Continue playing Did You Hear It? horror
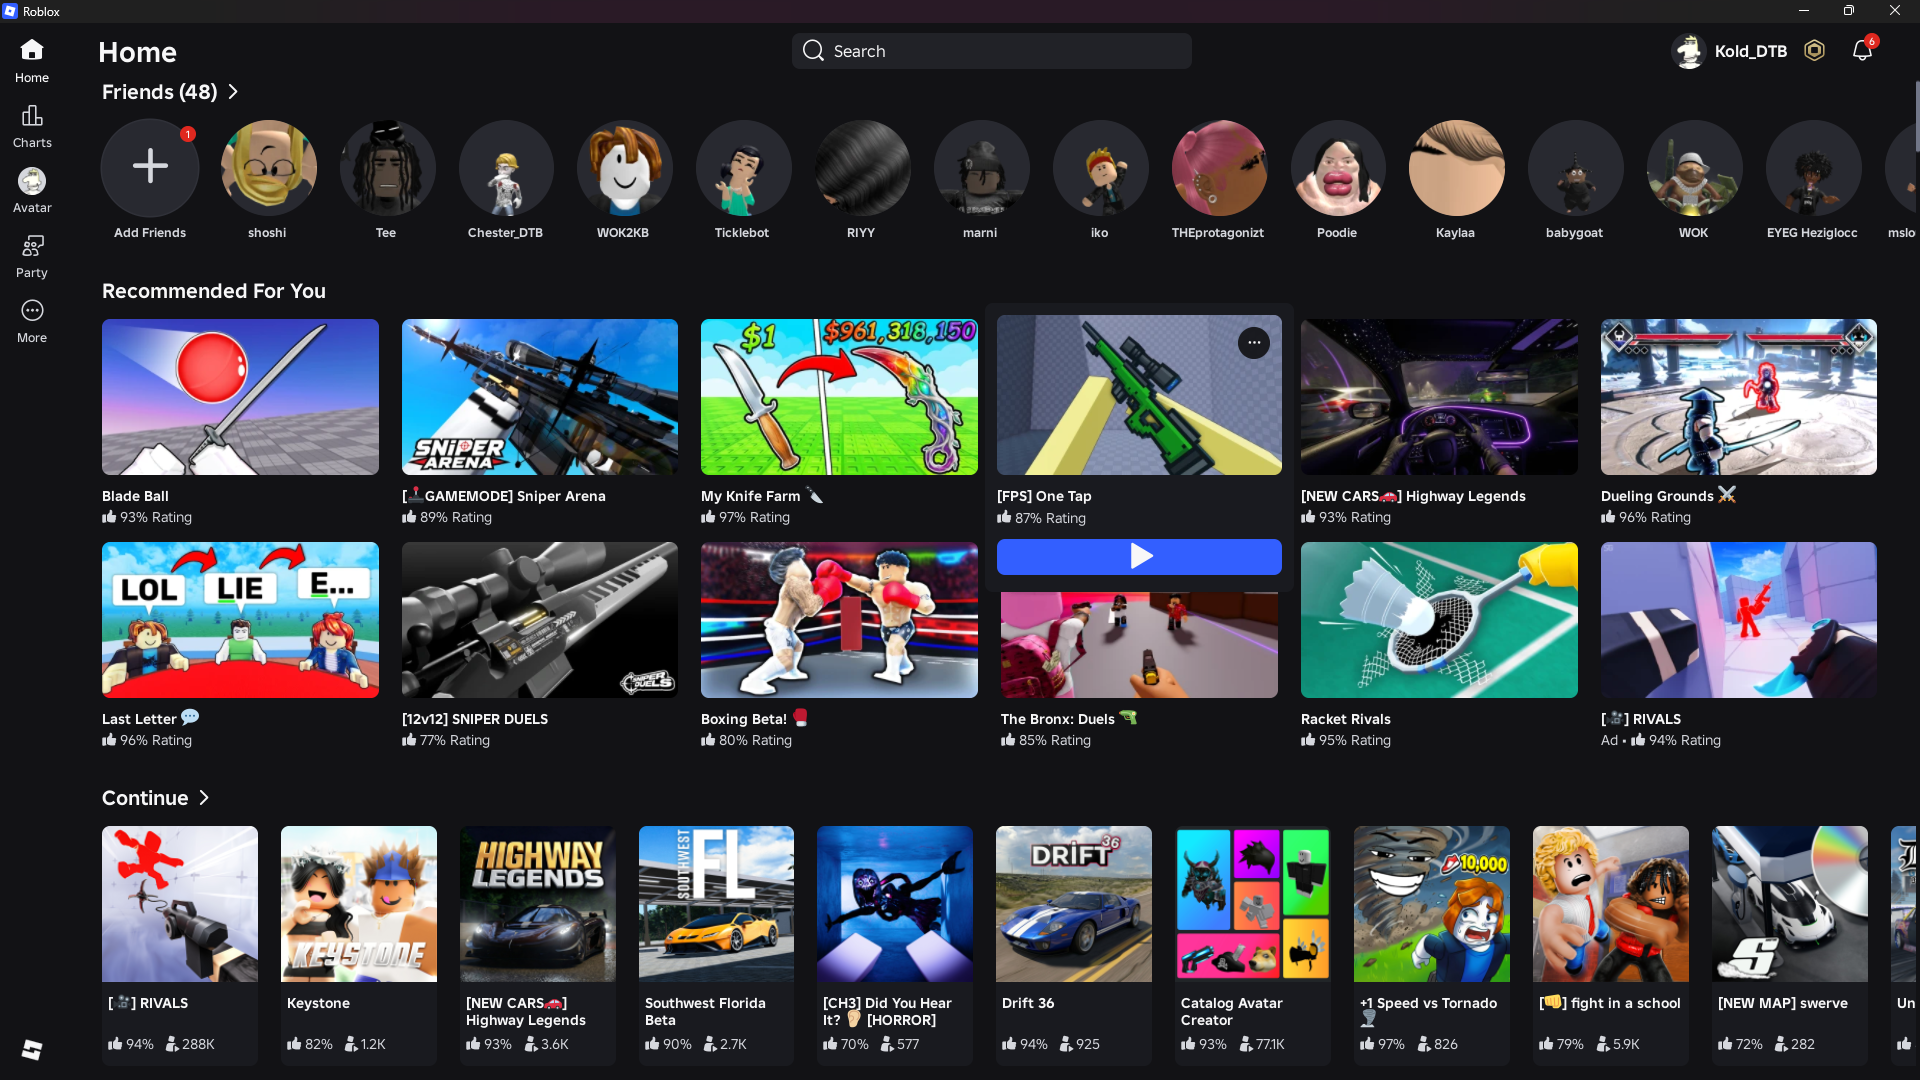The width and height of the screenshot is (1920, 1080). [x=895, y=904]
